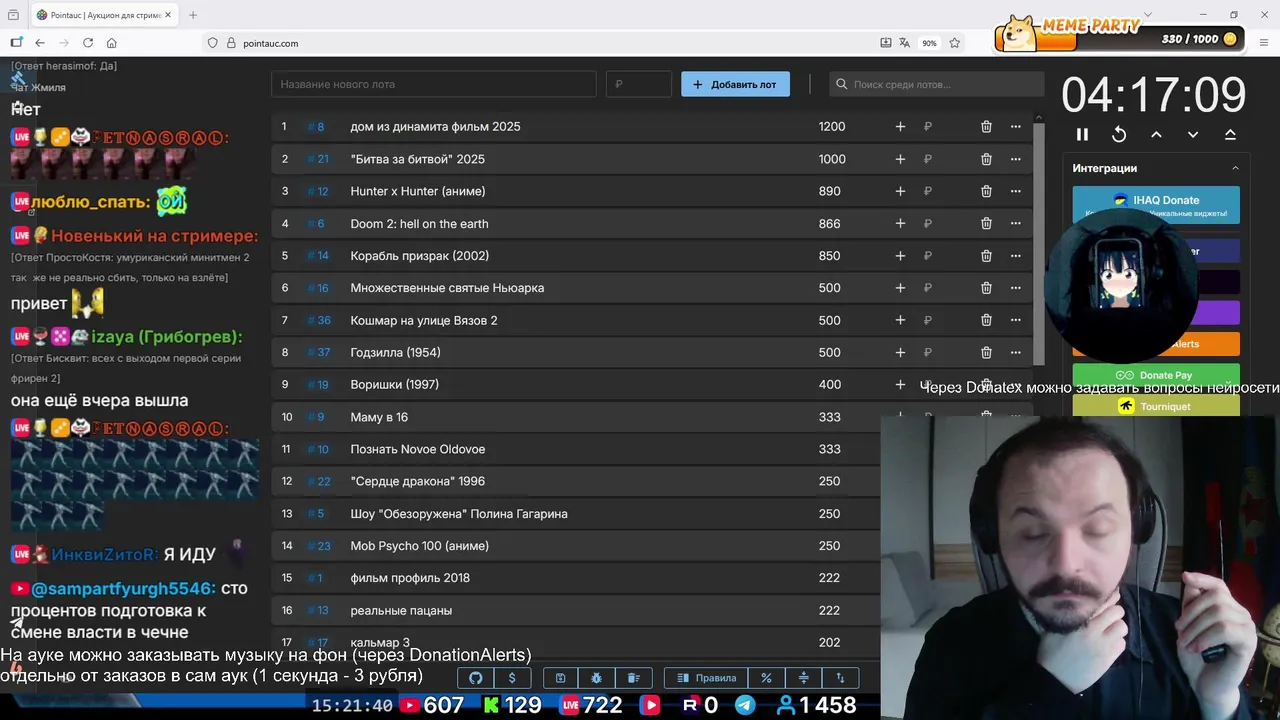Click lot name Маму в 16

tap(379, 417)
